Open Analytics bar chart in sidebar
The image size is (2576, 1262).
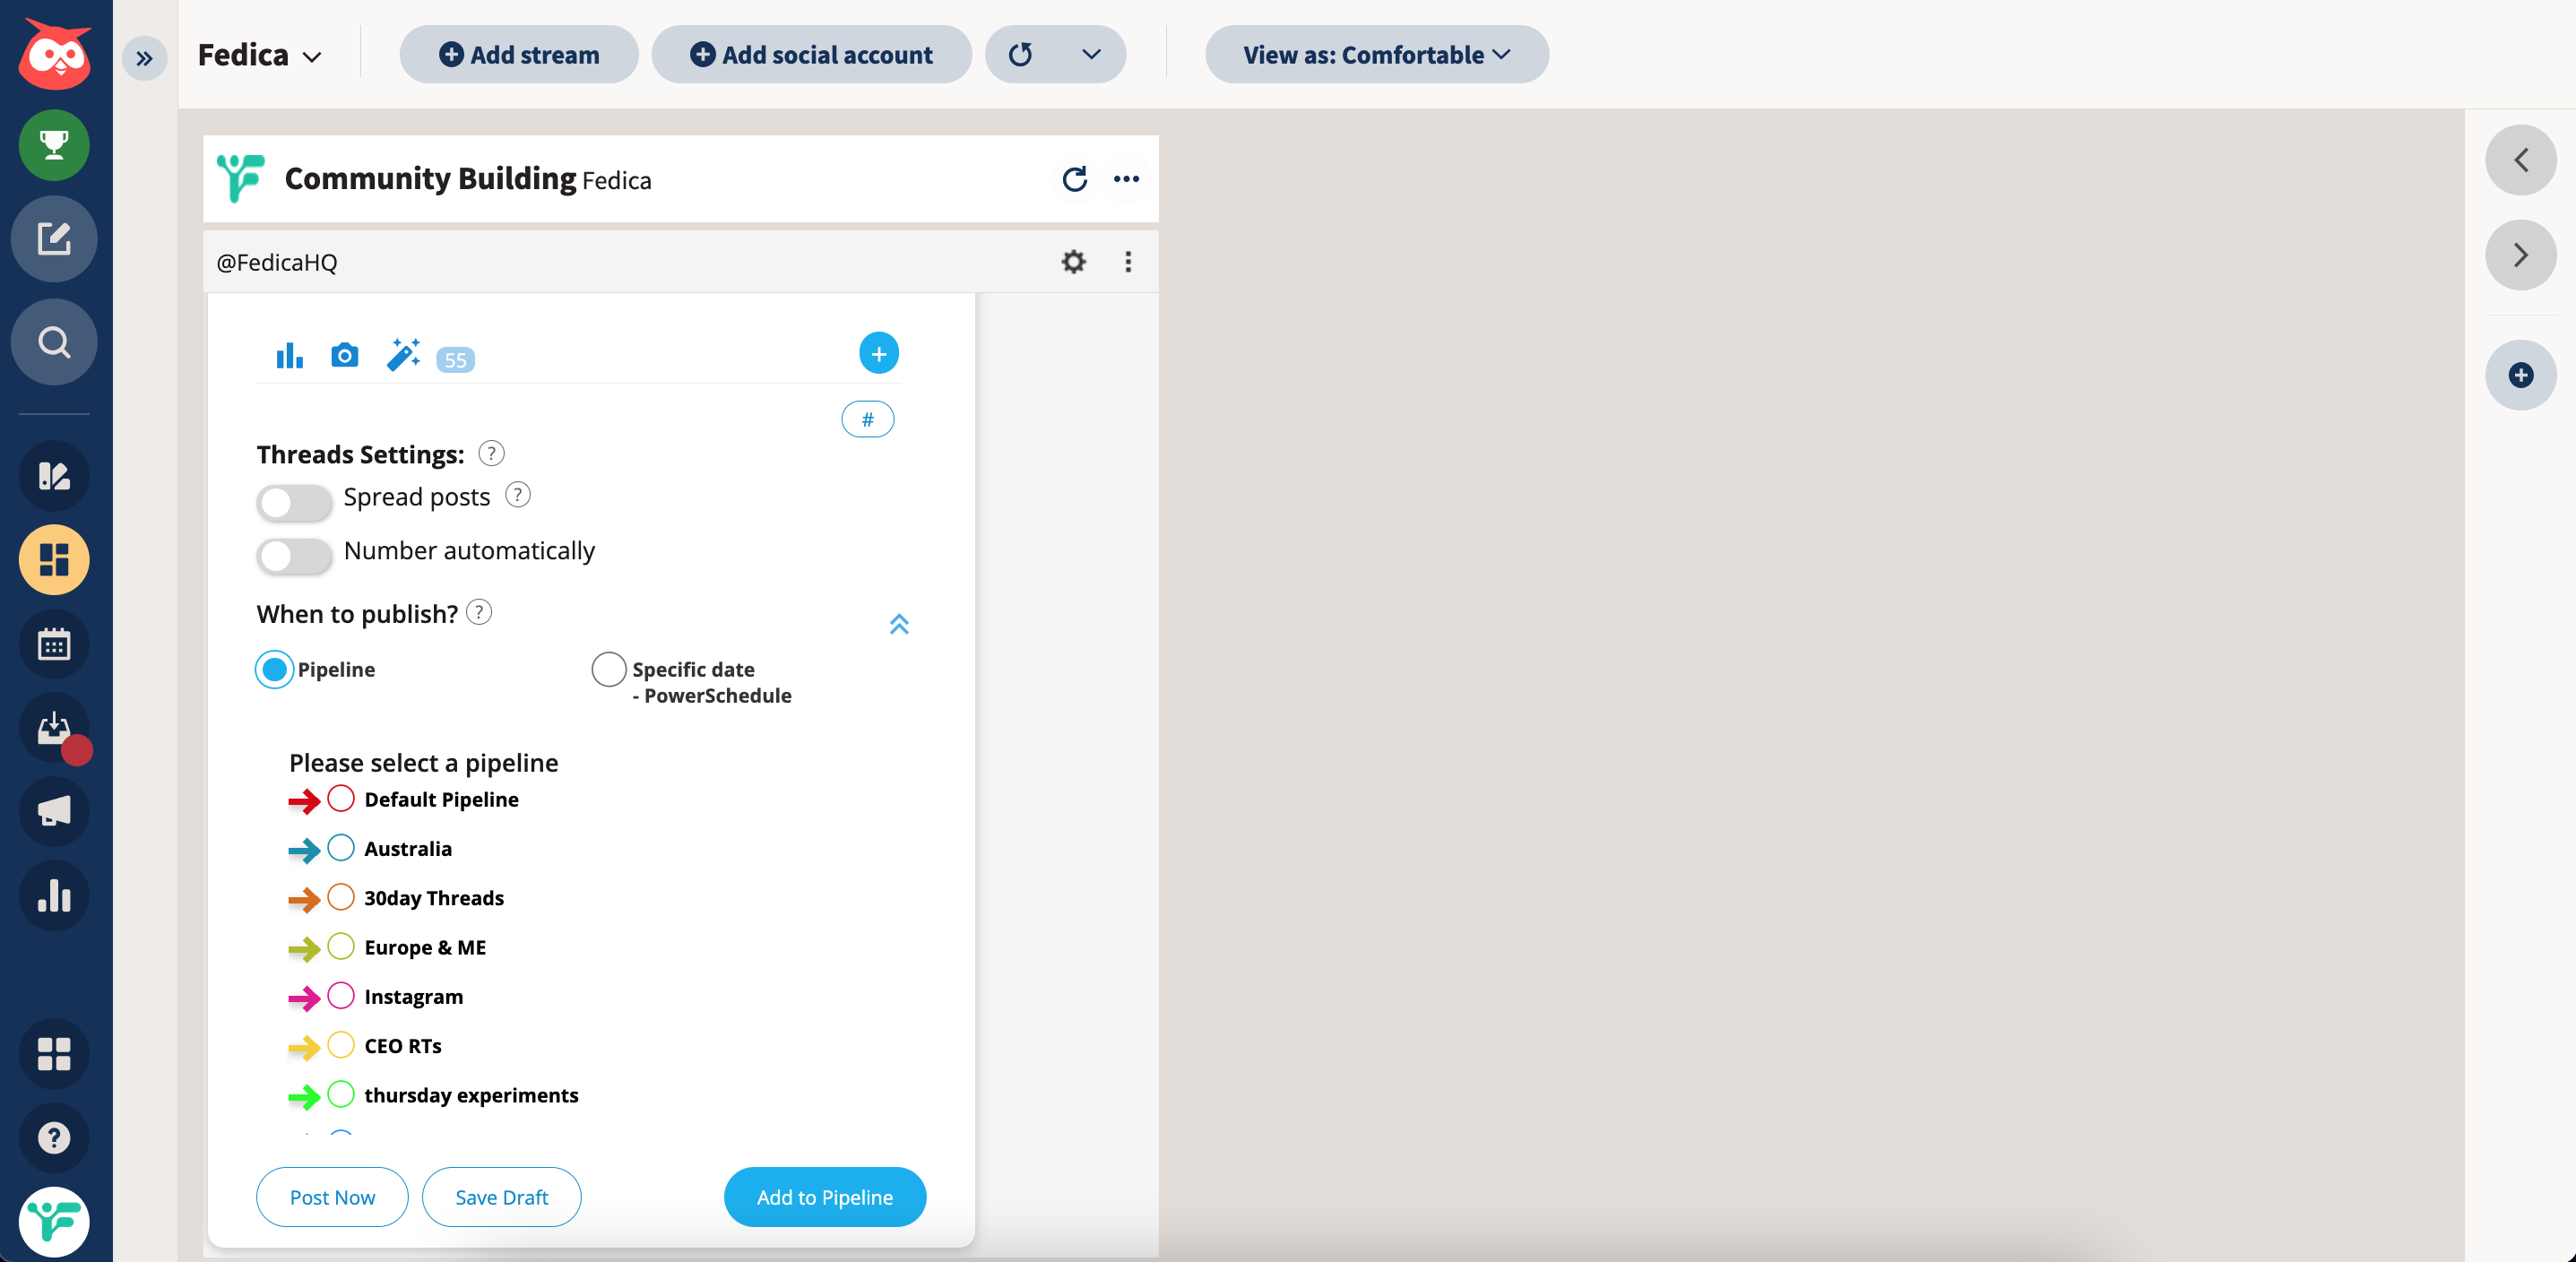coord(54,895)
